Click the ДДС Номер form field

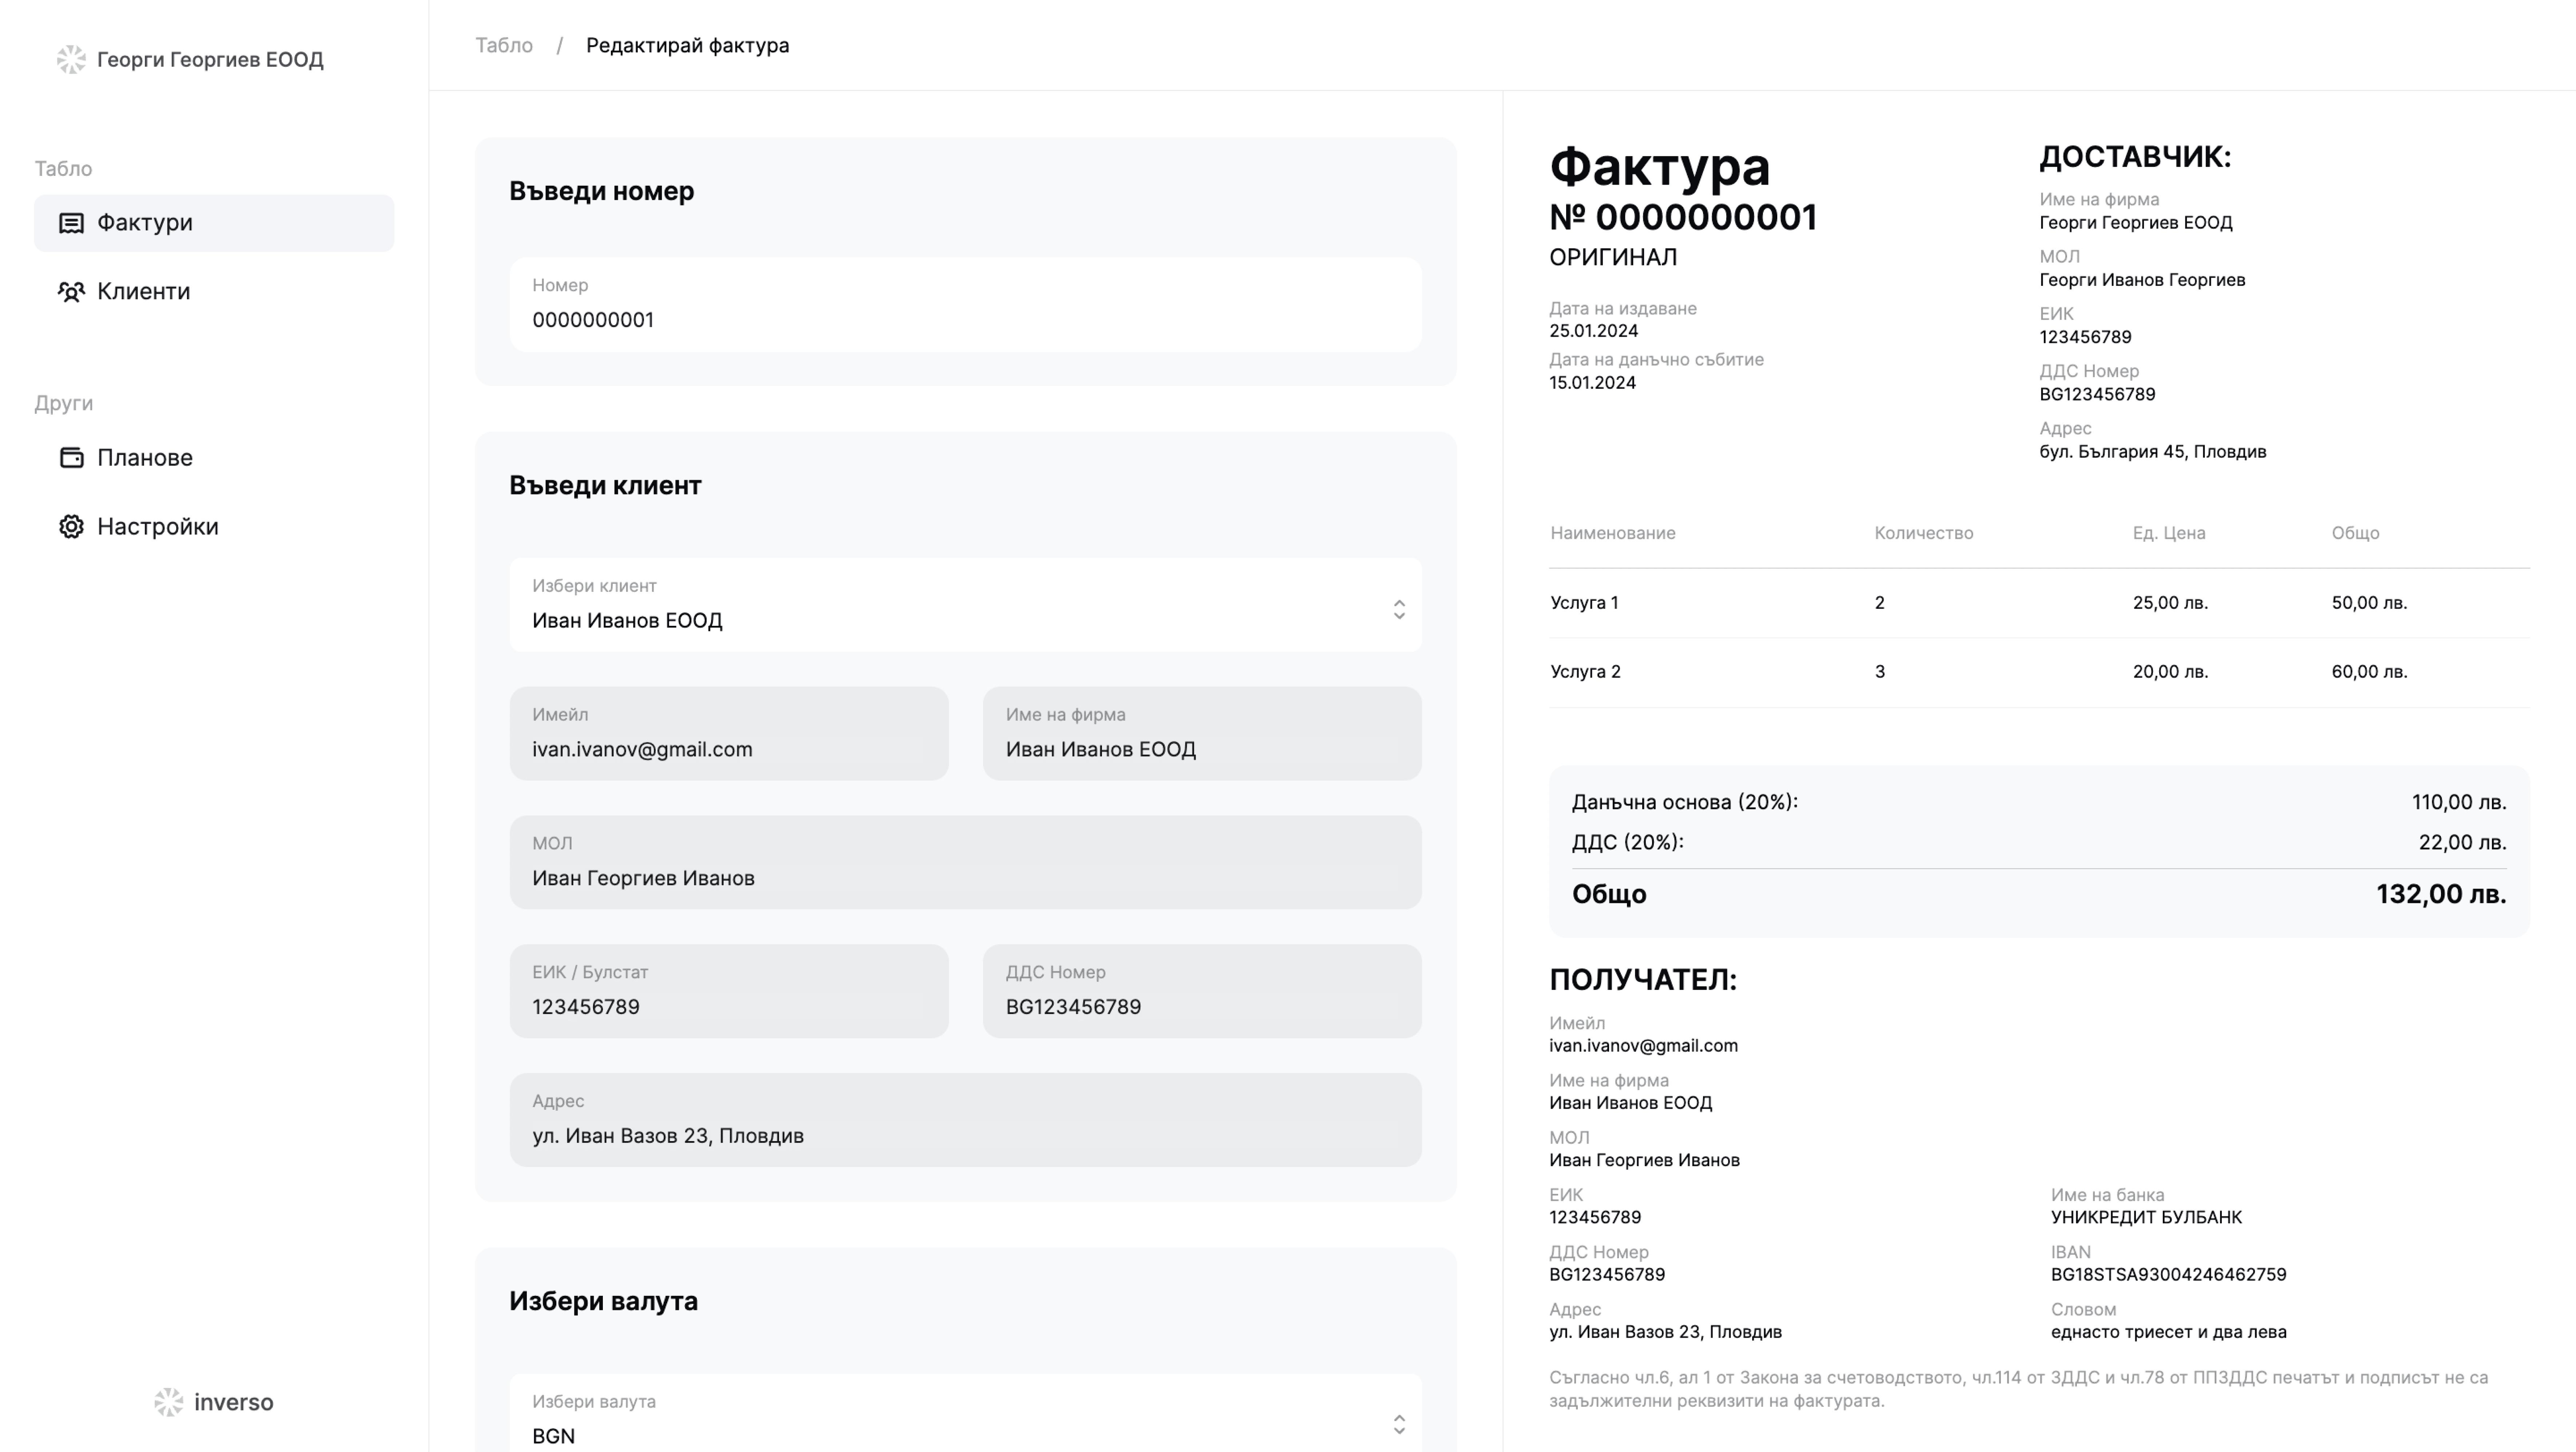(x=1202, y=992)
